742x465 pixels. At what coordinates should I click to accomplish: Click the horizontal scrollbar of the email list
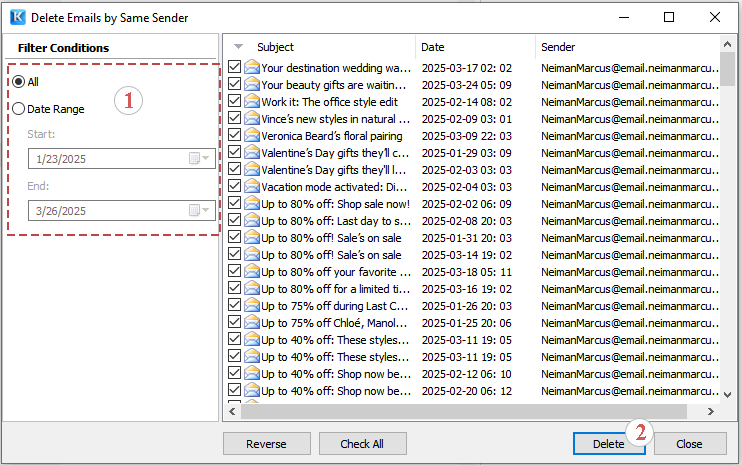point(460,411)
